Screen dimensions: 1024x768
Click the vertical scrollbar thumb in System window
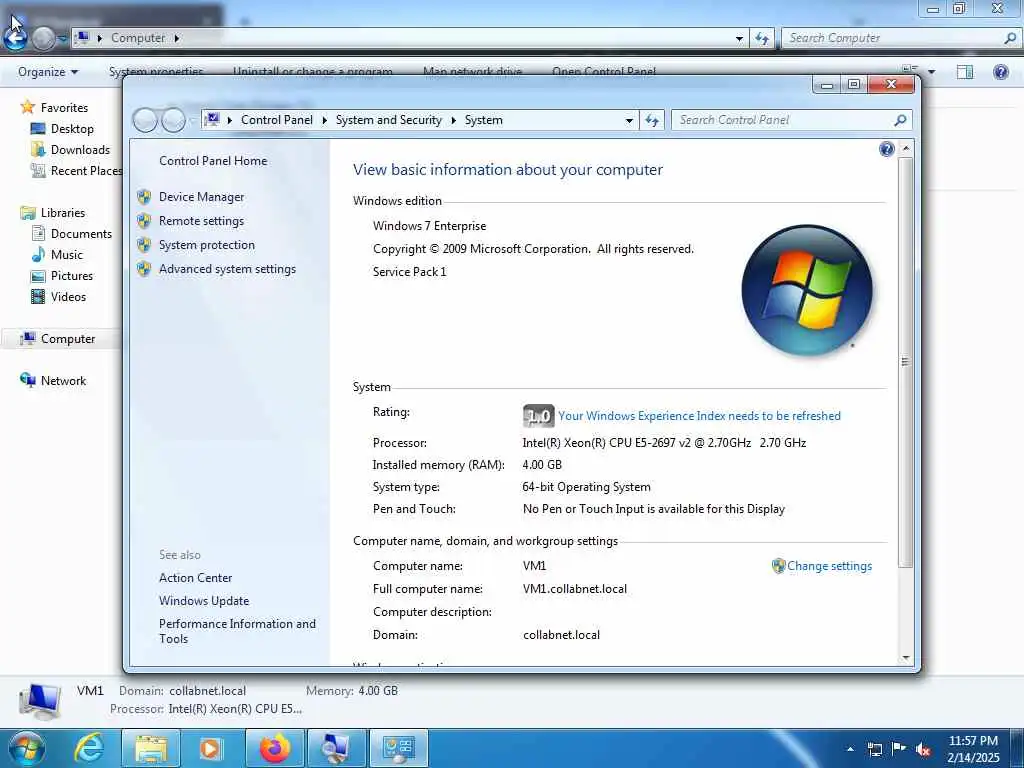(906, 361)
